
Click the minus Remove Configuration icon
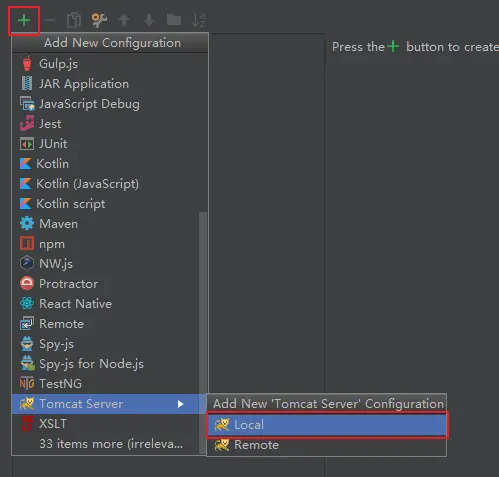pyautogui.click(x=50, y=21)
